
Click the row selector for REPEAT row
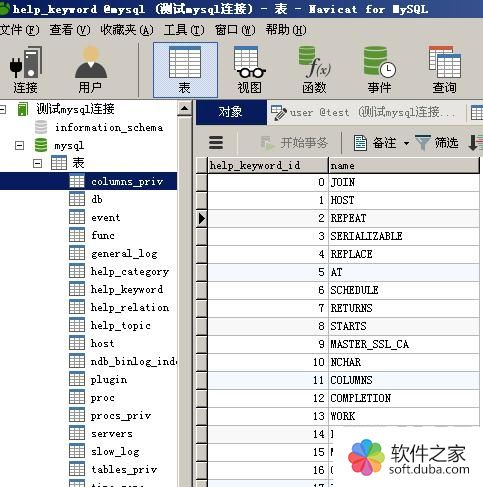click(x=202, y=219)
